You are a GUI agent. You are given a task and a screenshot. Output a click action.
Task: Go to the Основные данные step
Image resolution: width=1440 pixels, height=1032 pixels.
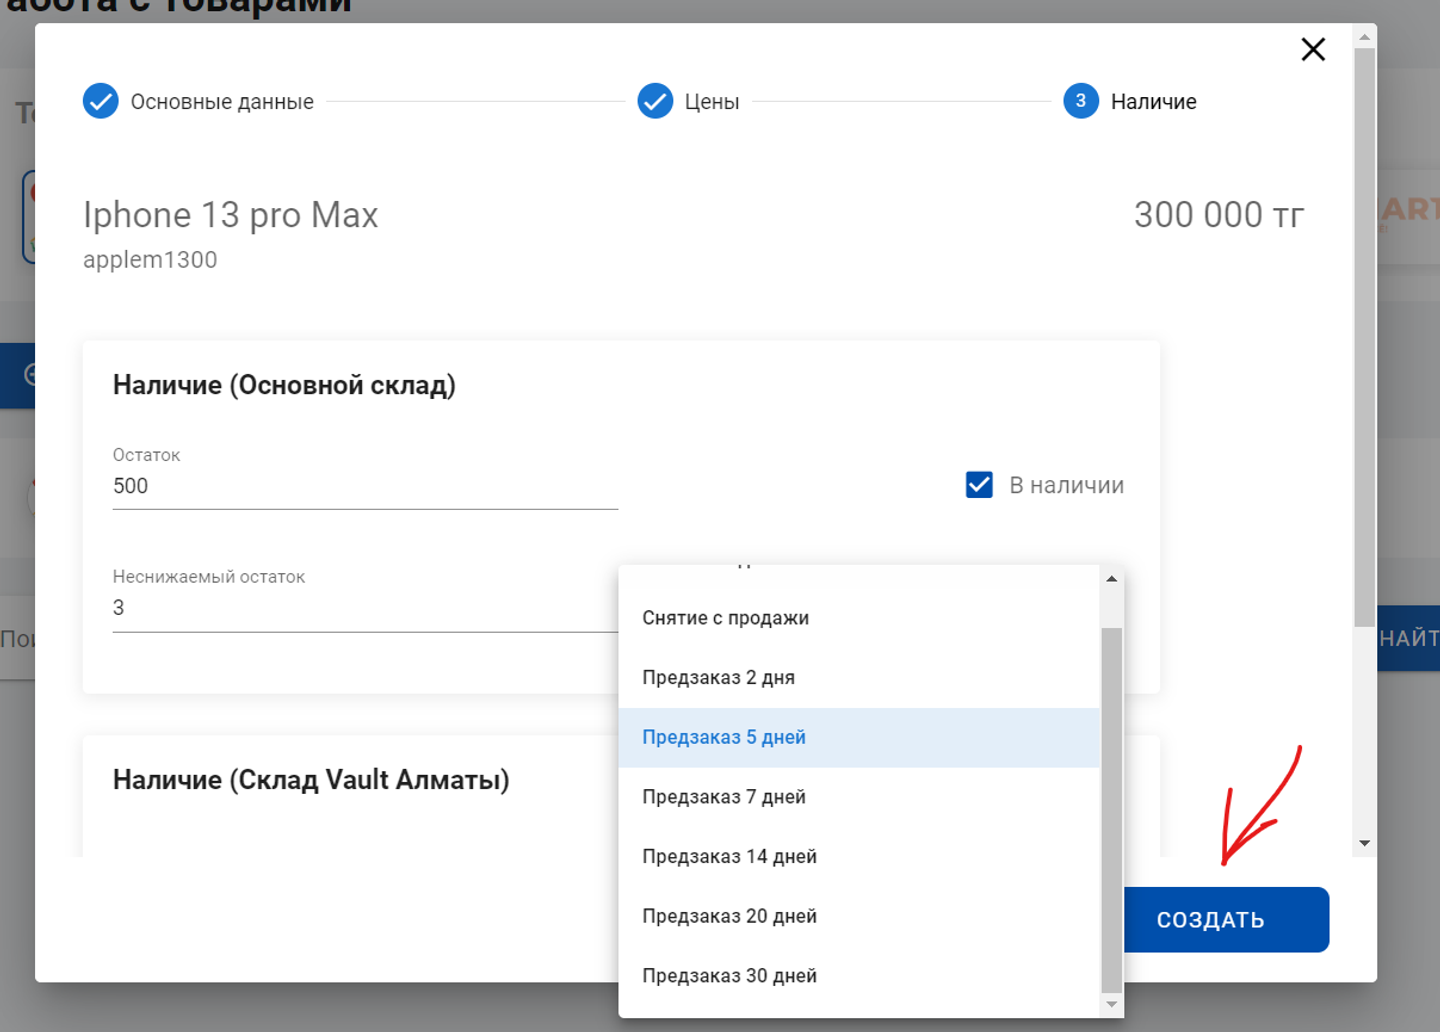(x=221, y=102)
